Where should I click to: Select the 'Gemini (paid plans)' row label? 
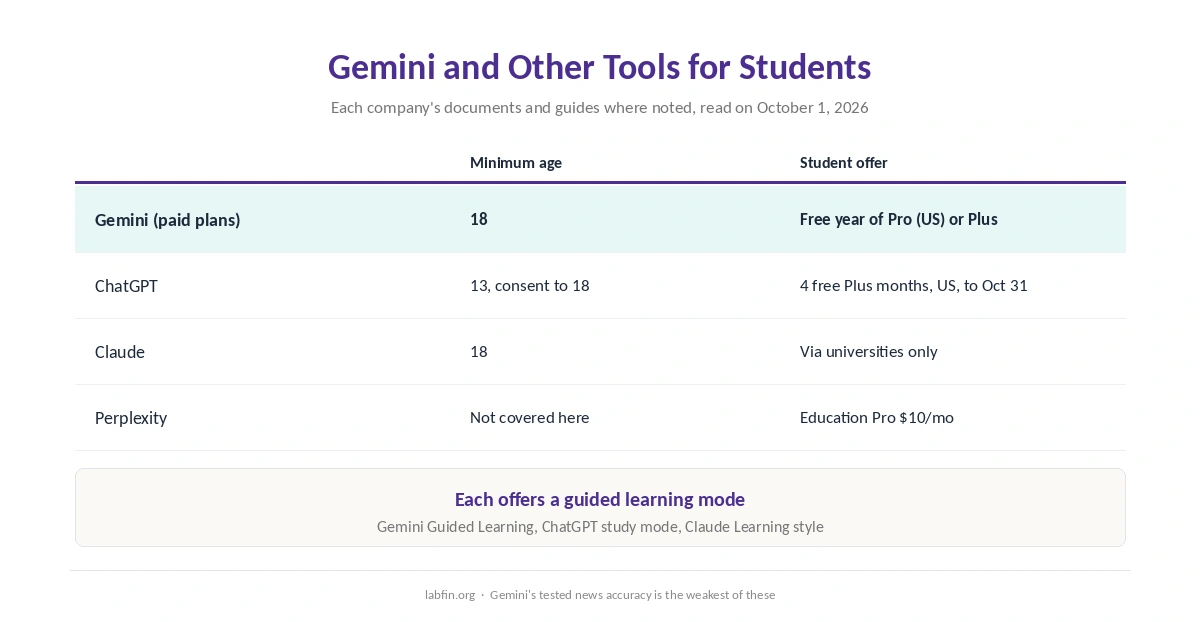coord(168,219)
